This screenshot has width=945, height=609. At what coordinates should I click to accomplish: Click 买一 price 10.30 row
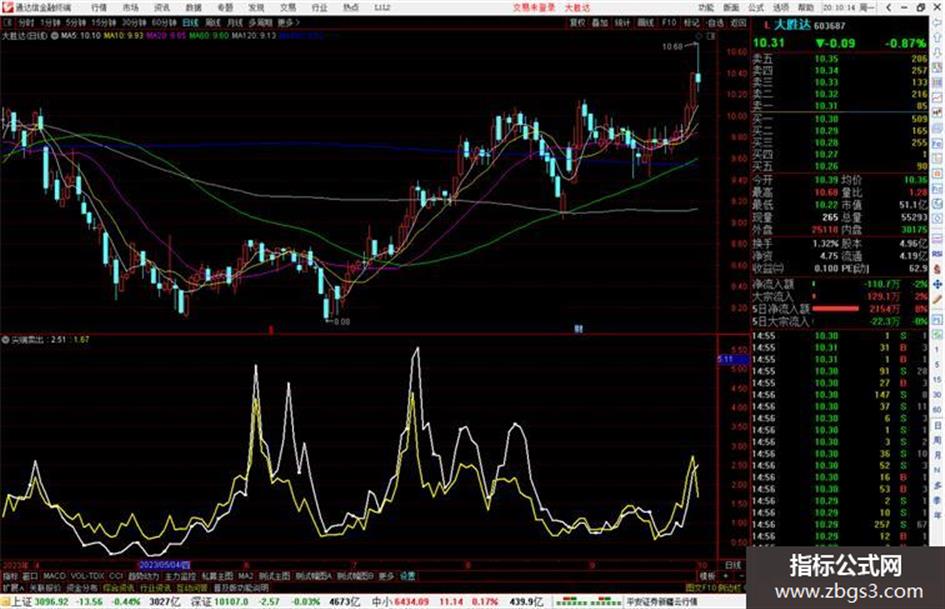point(840,119)
